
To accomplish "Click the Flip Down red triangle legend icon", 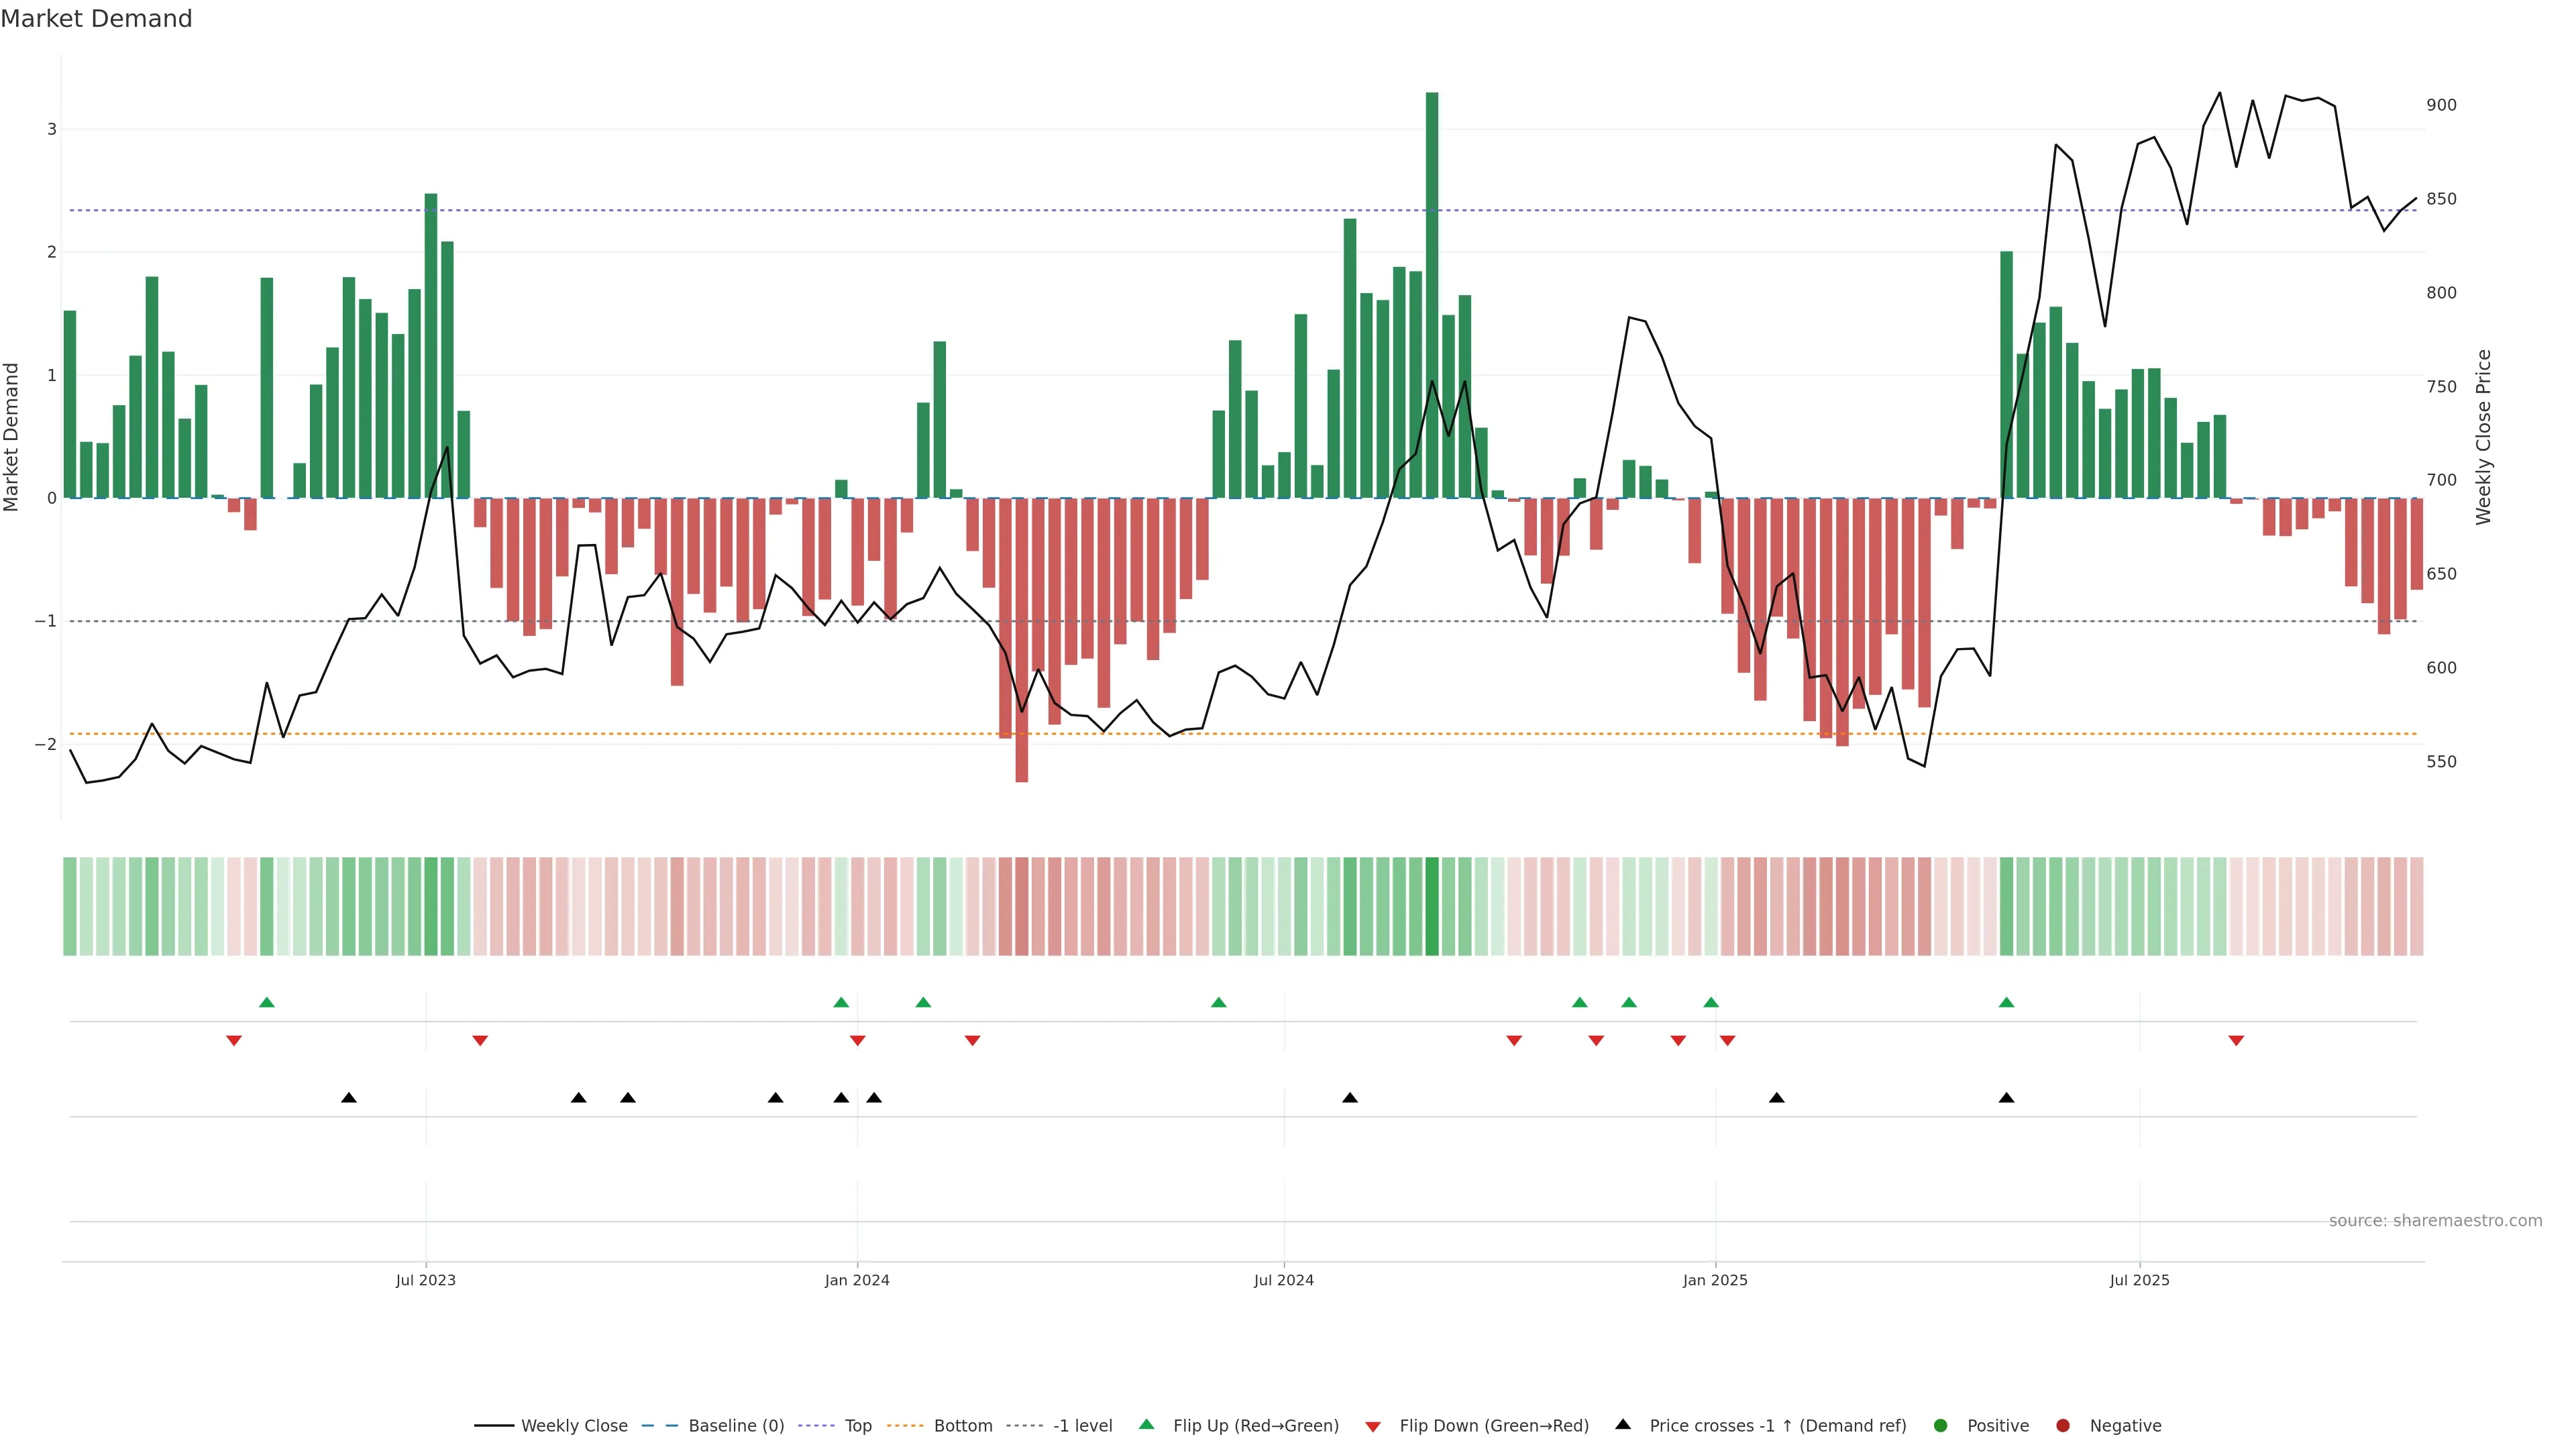I will [1372, 1427].
